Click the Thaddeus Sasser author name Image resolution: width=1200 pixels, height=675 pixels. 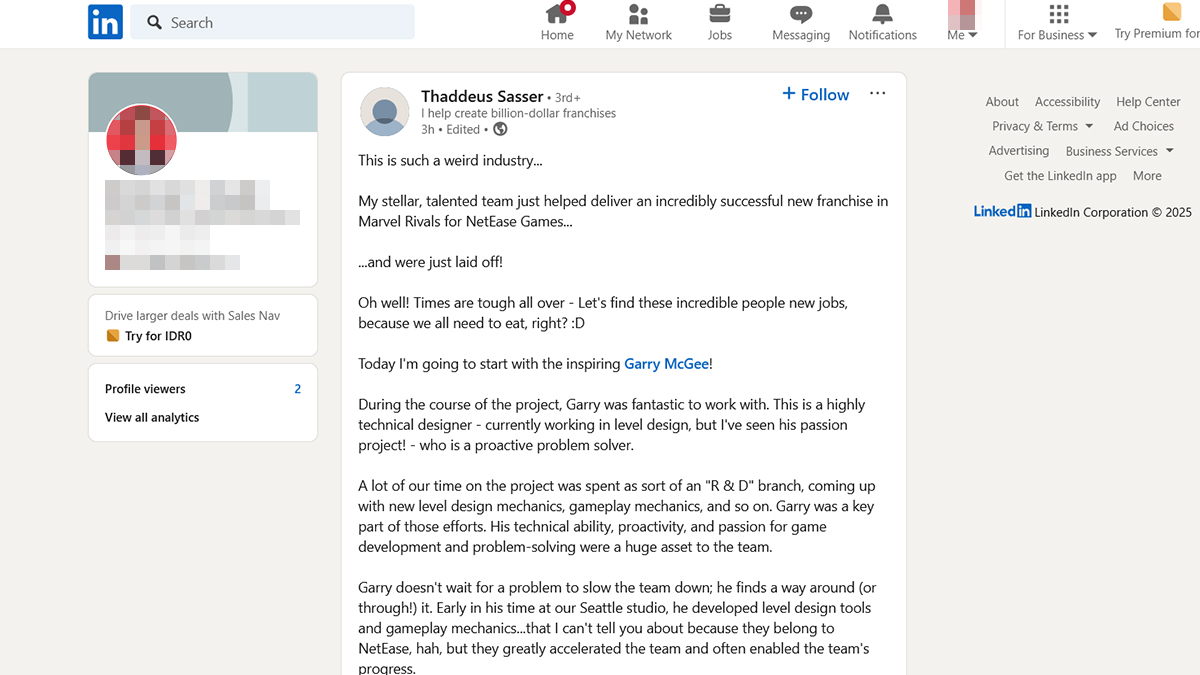click(x=482, y=97)
